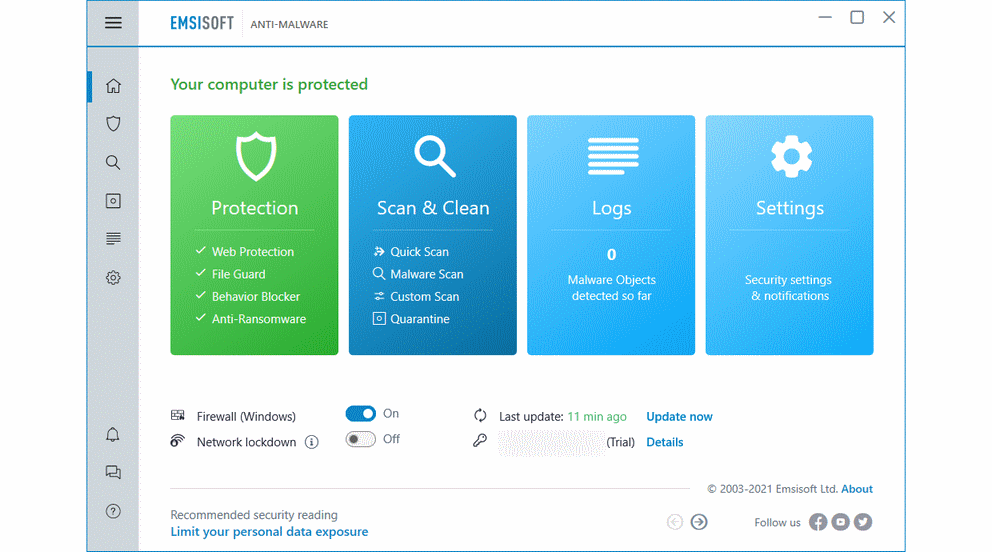Image resolution: width=992 pixels, height=552 pixels.
Task: Click the '0' malware count on Logs tile
Action: tap(612, 255)
